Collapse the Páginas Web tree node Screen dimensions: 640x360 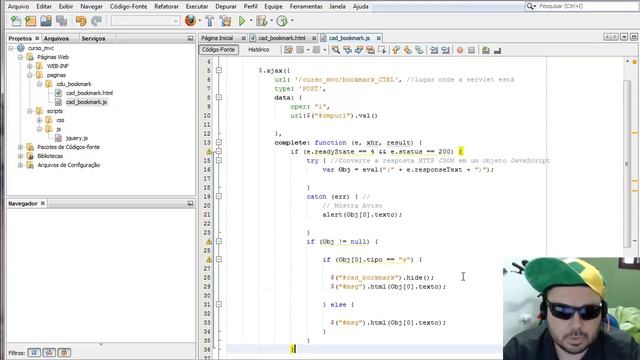tap(20, 57)
